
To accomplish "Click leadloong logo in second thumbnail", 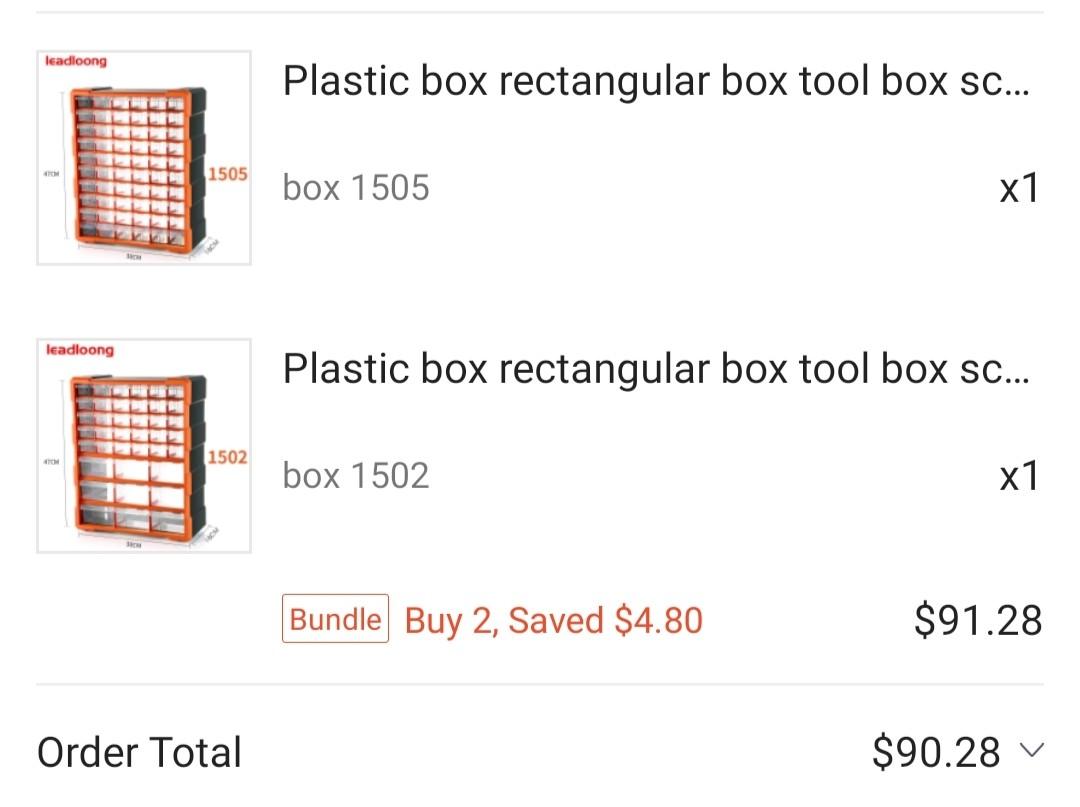I will pos(80,349).
